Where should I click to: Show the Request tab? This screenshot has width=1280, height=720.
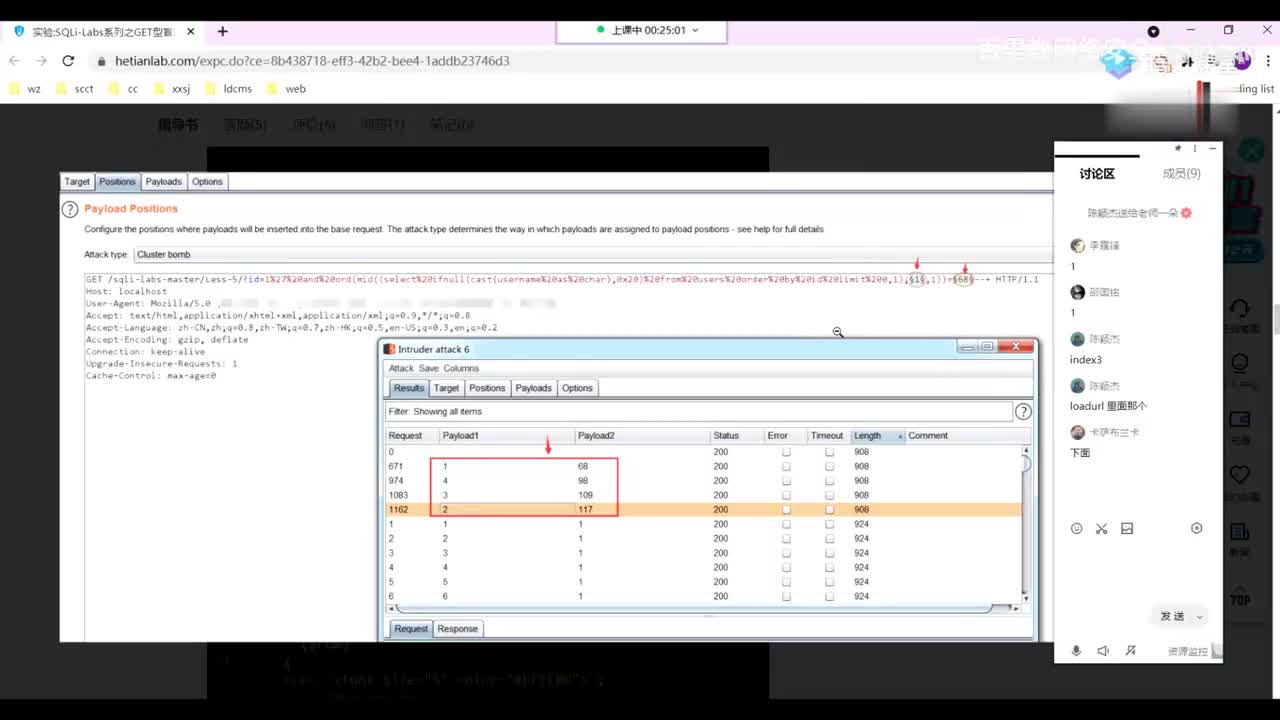coord(411,629)
